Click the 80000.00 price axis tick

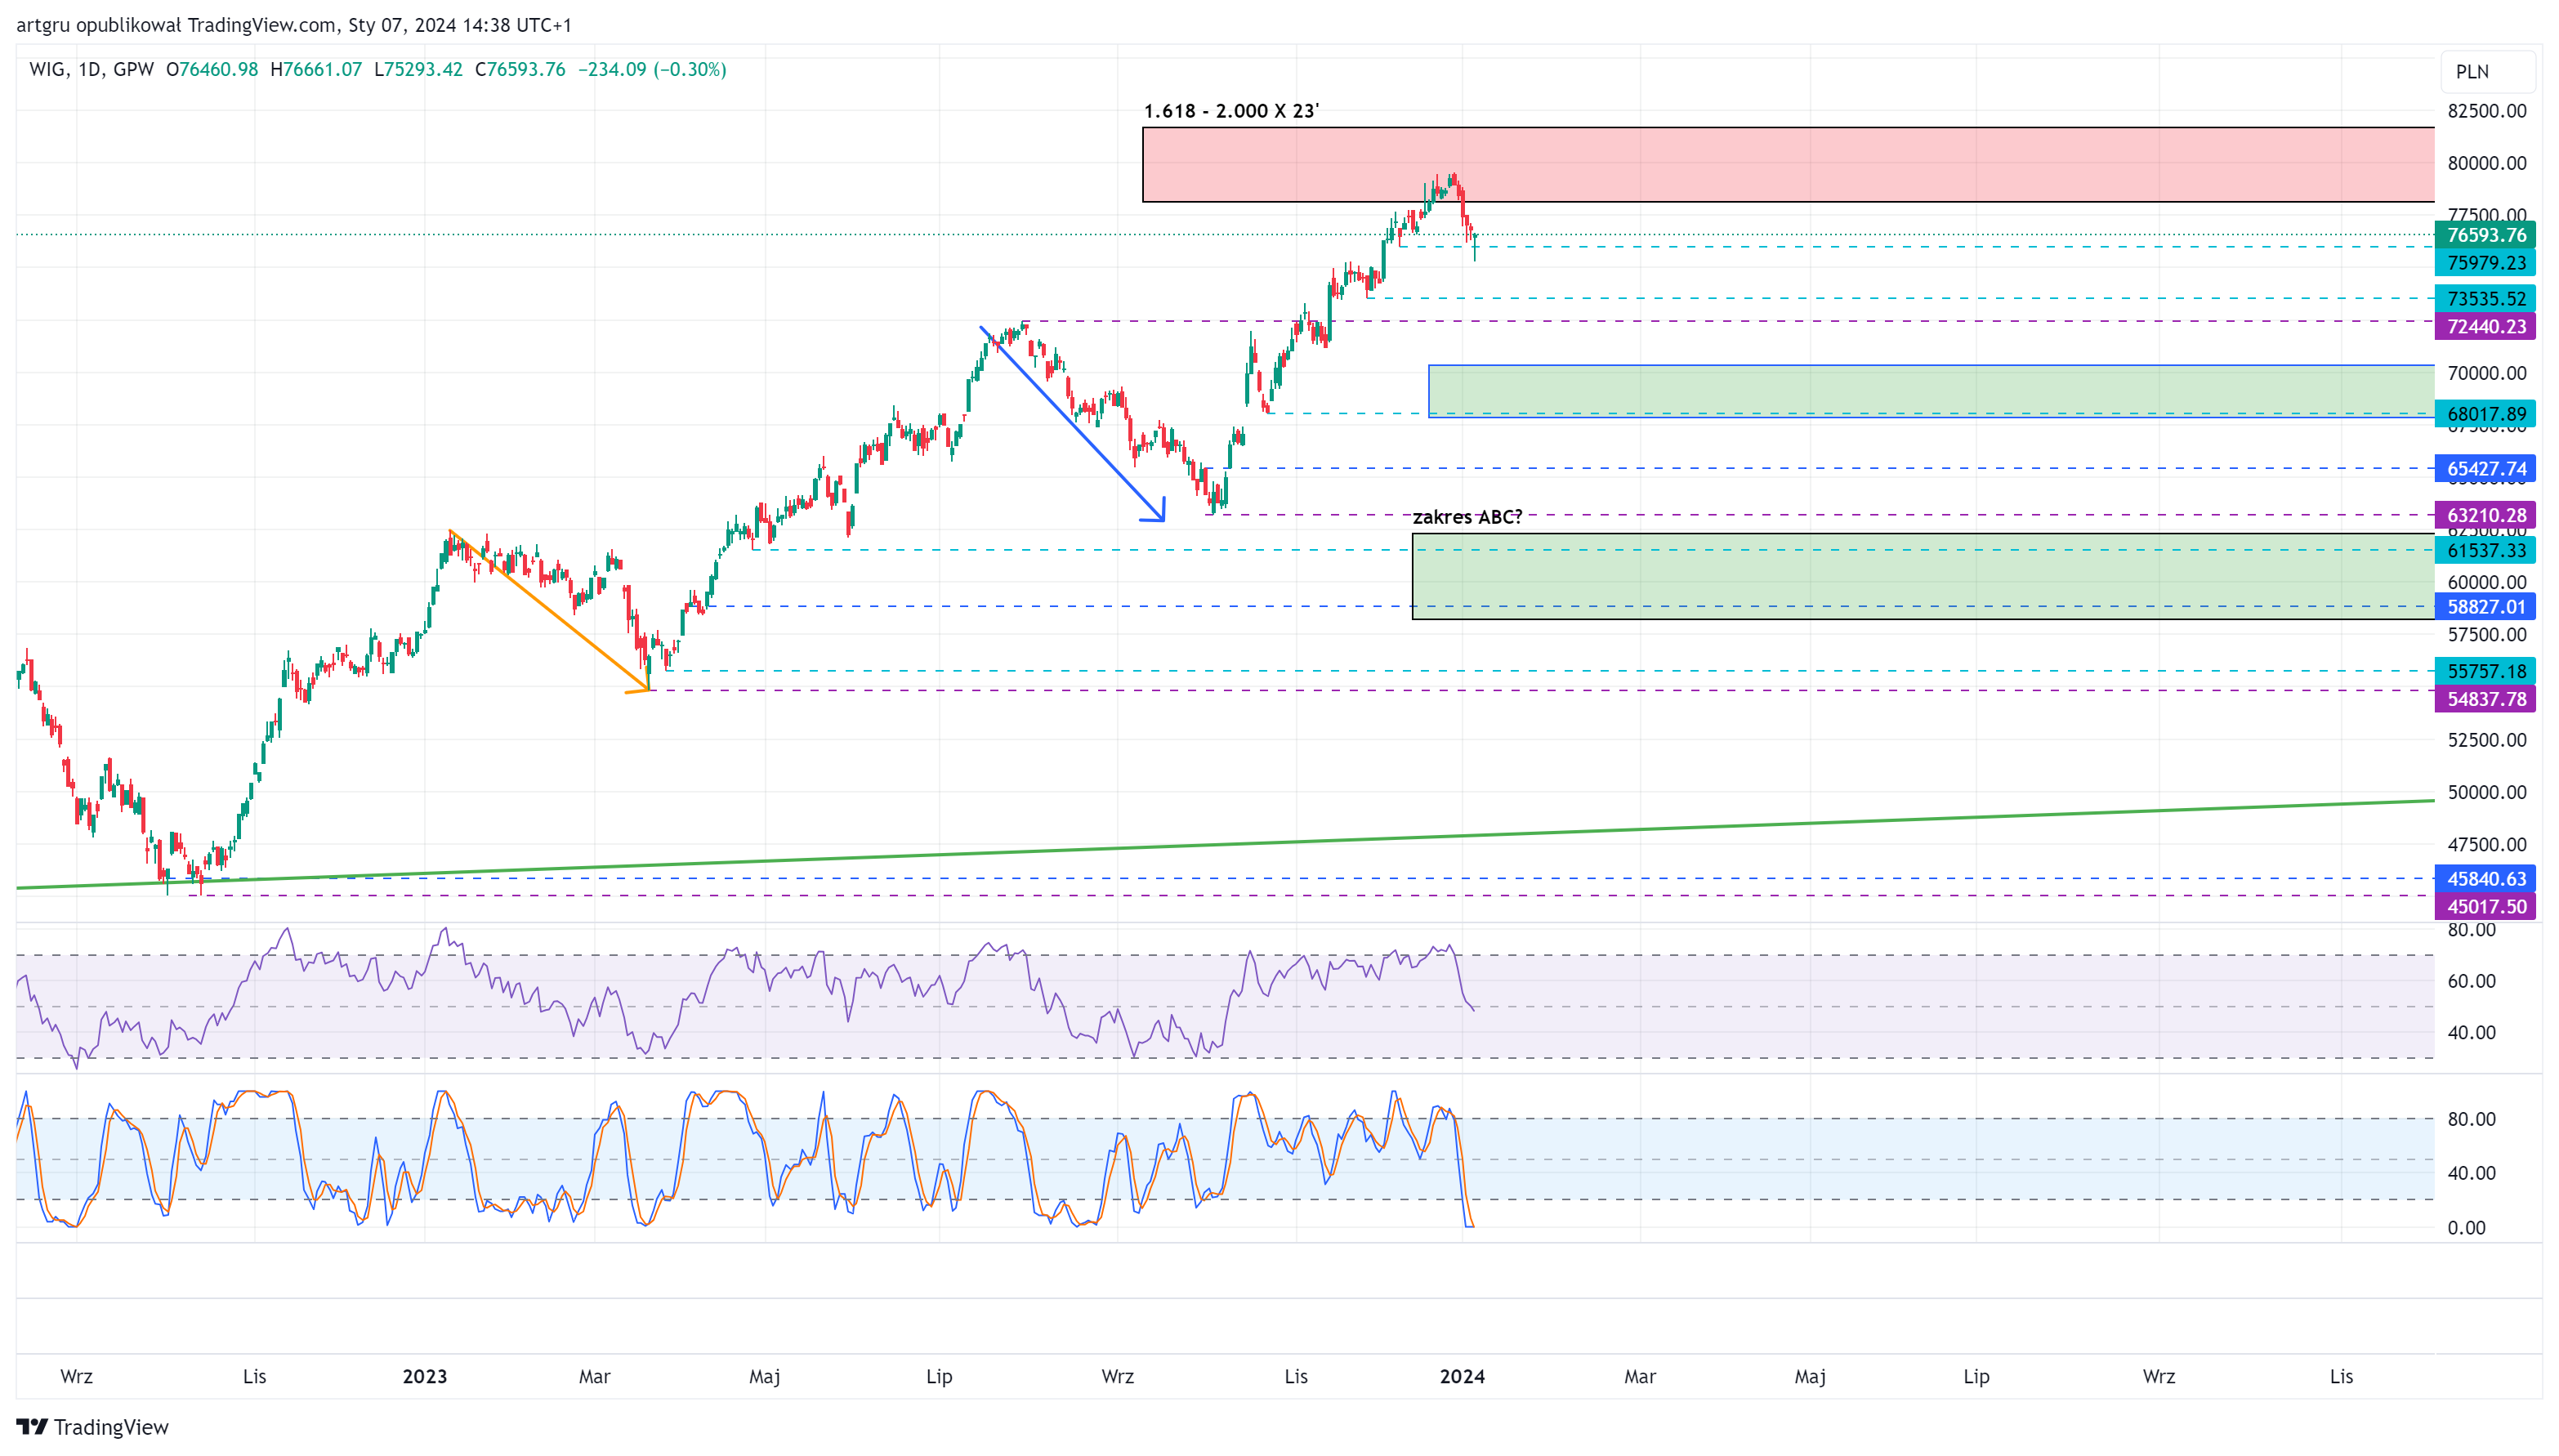click(2487, 163)
